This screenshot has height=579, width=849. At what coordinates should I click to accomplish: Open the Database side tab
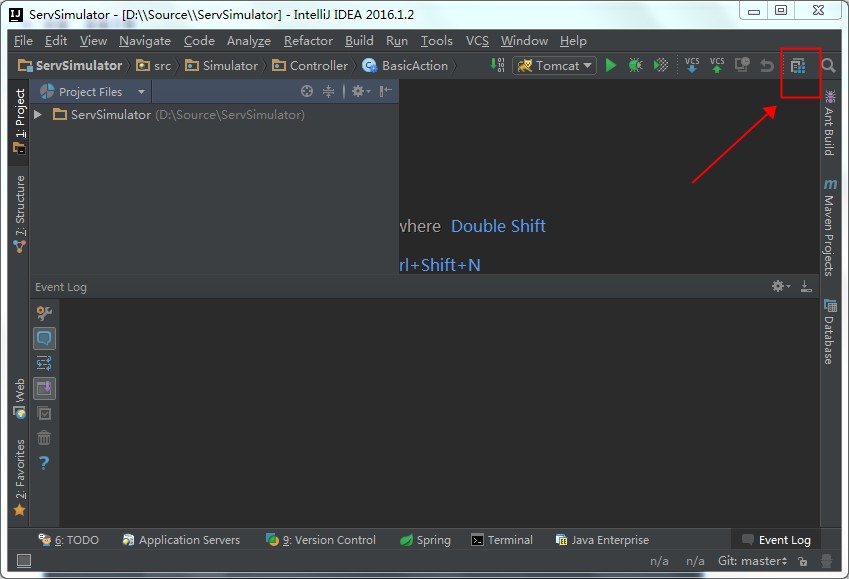coord(830,331)
